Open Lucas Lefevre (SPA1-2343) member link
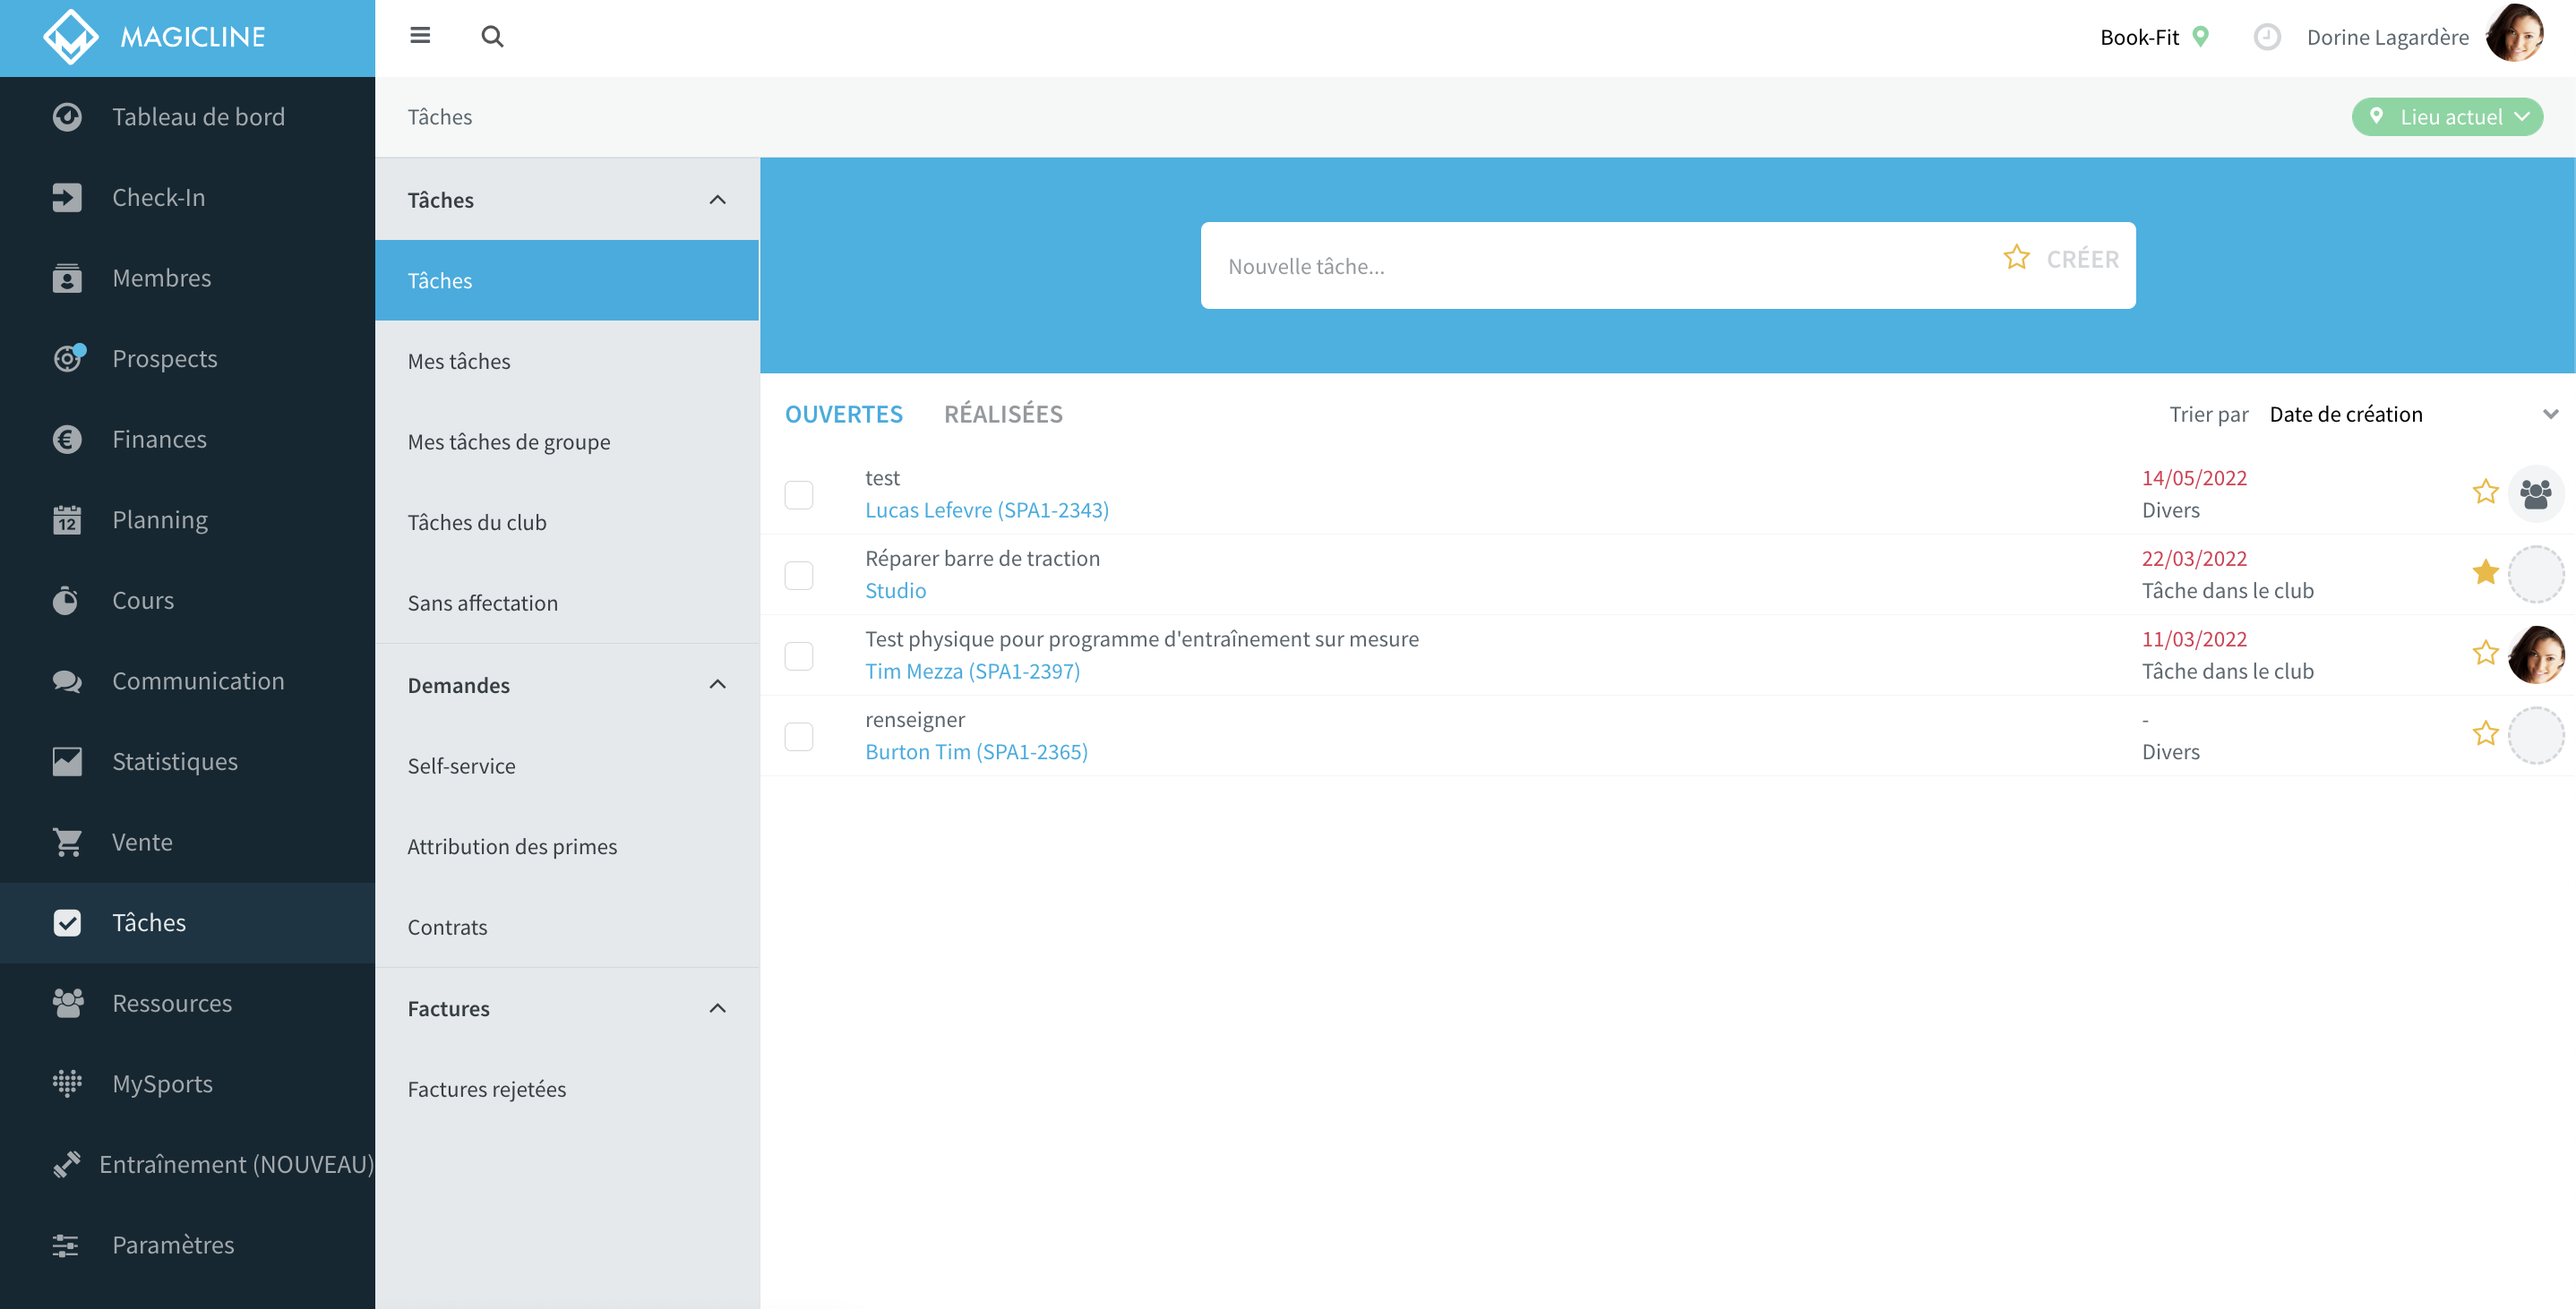 coord(987,510)
